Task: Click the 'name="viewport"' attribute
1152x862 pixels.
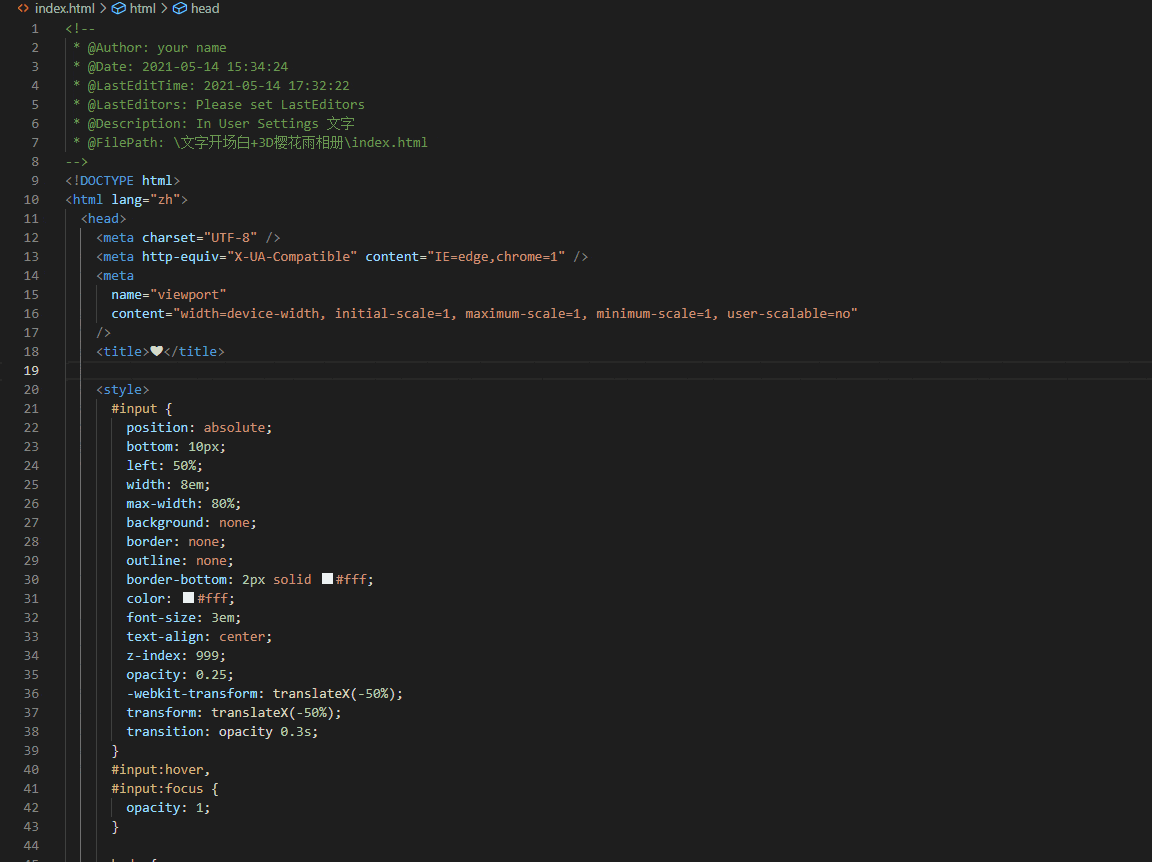Action: (168, 295)
